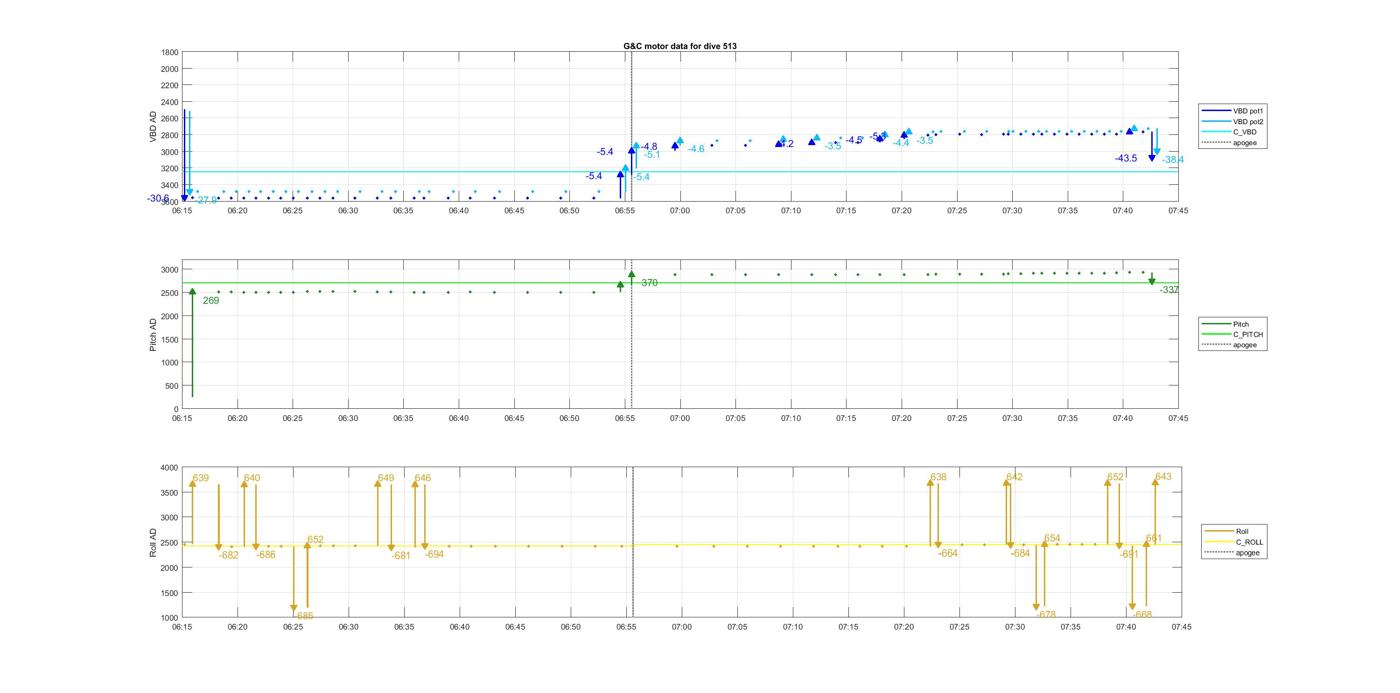Click the '-678' roll move label
The image size is (1400, 693).
(x=1047, y=615)
